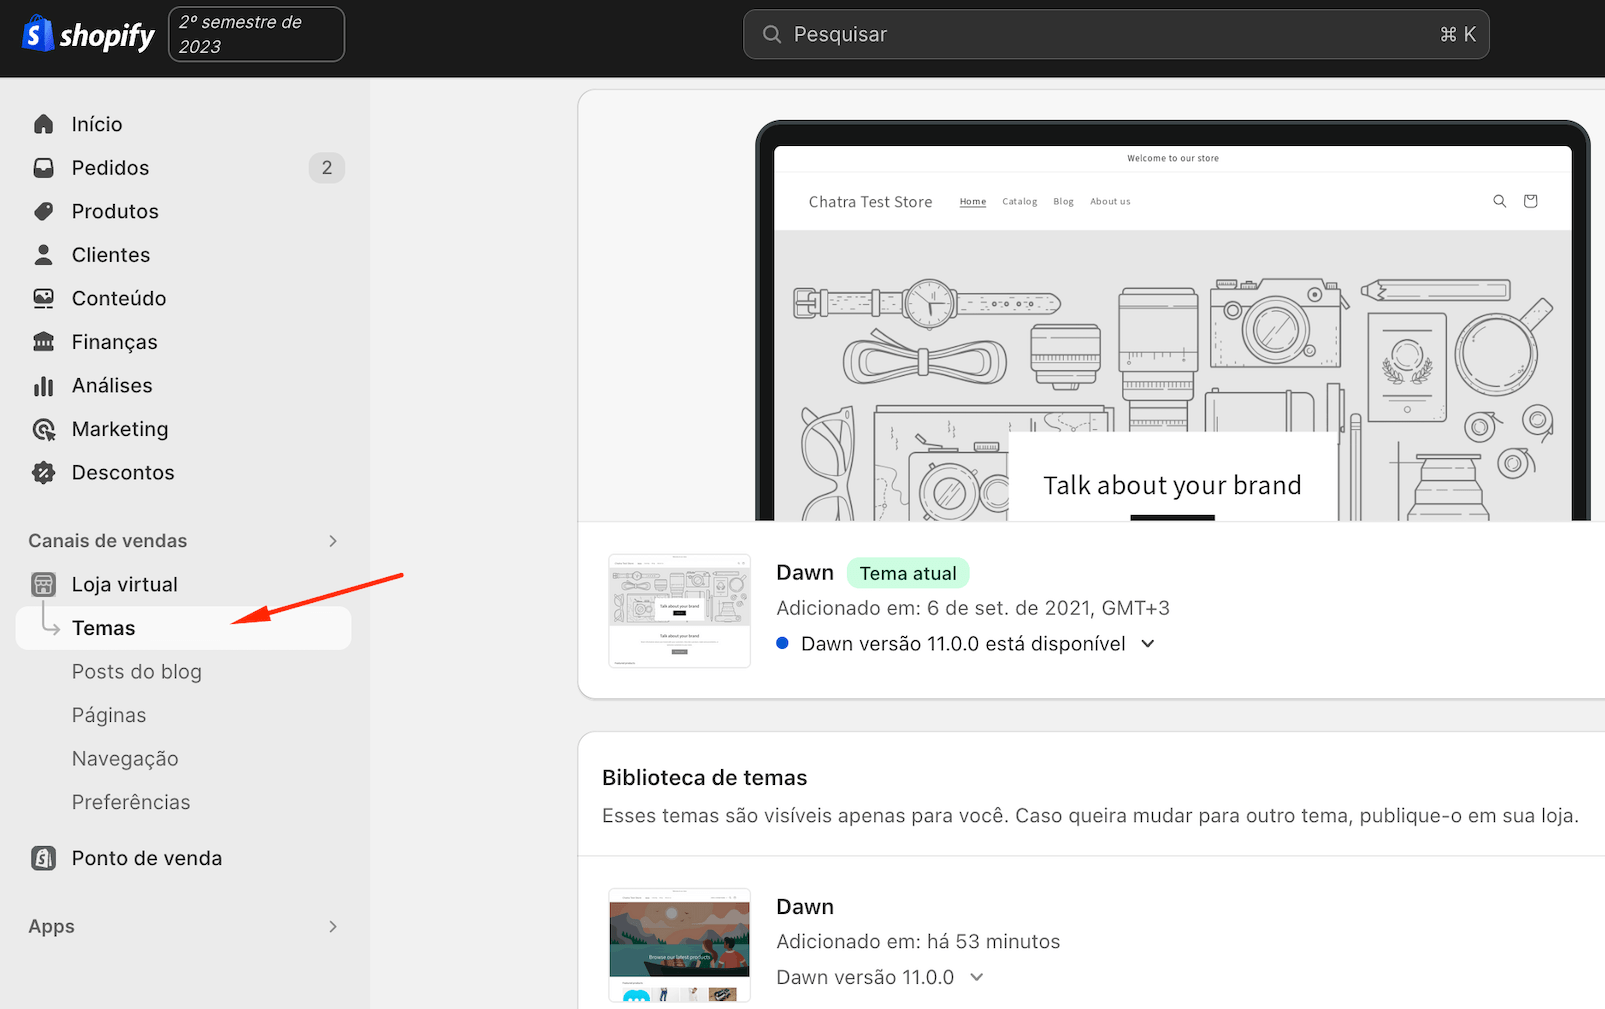Click the Marketing target icon
Screen dimensions: 1605x1009
click(x=43, y=429)
